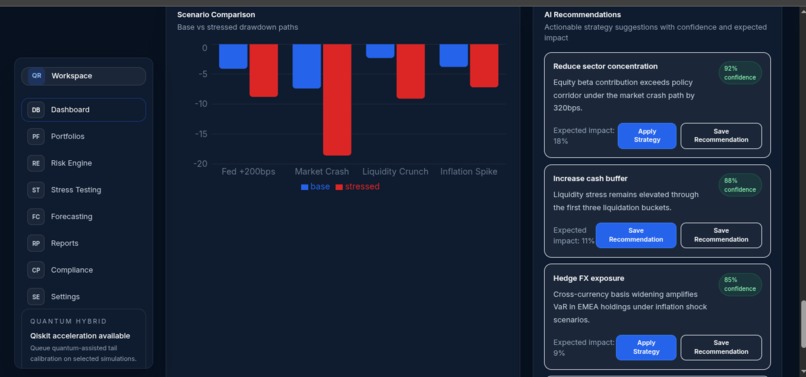Open the Dashboard menu item
This screenshot has height=377, width=806.
[x=83, y=110]
